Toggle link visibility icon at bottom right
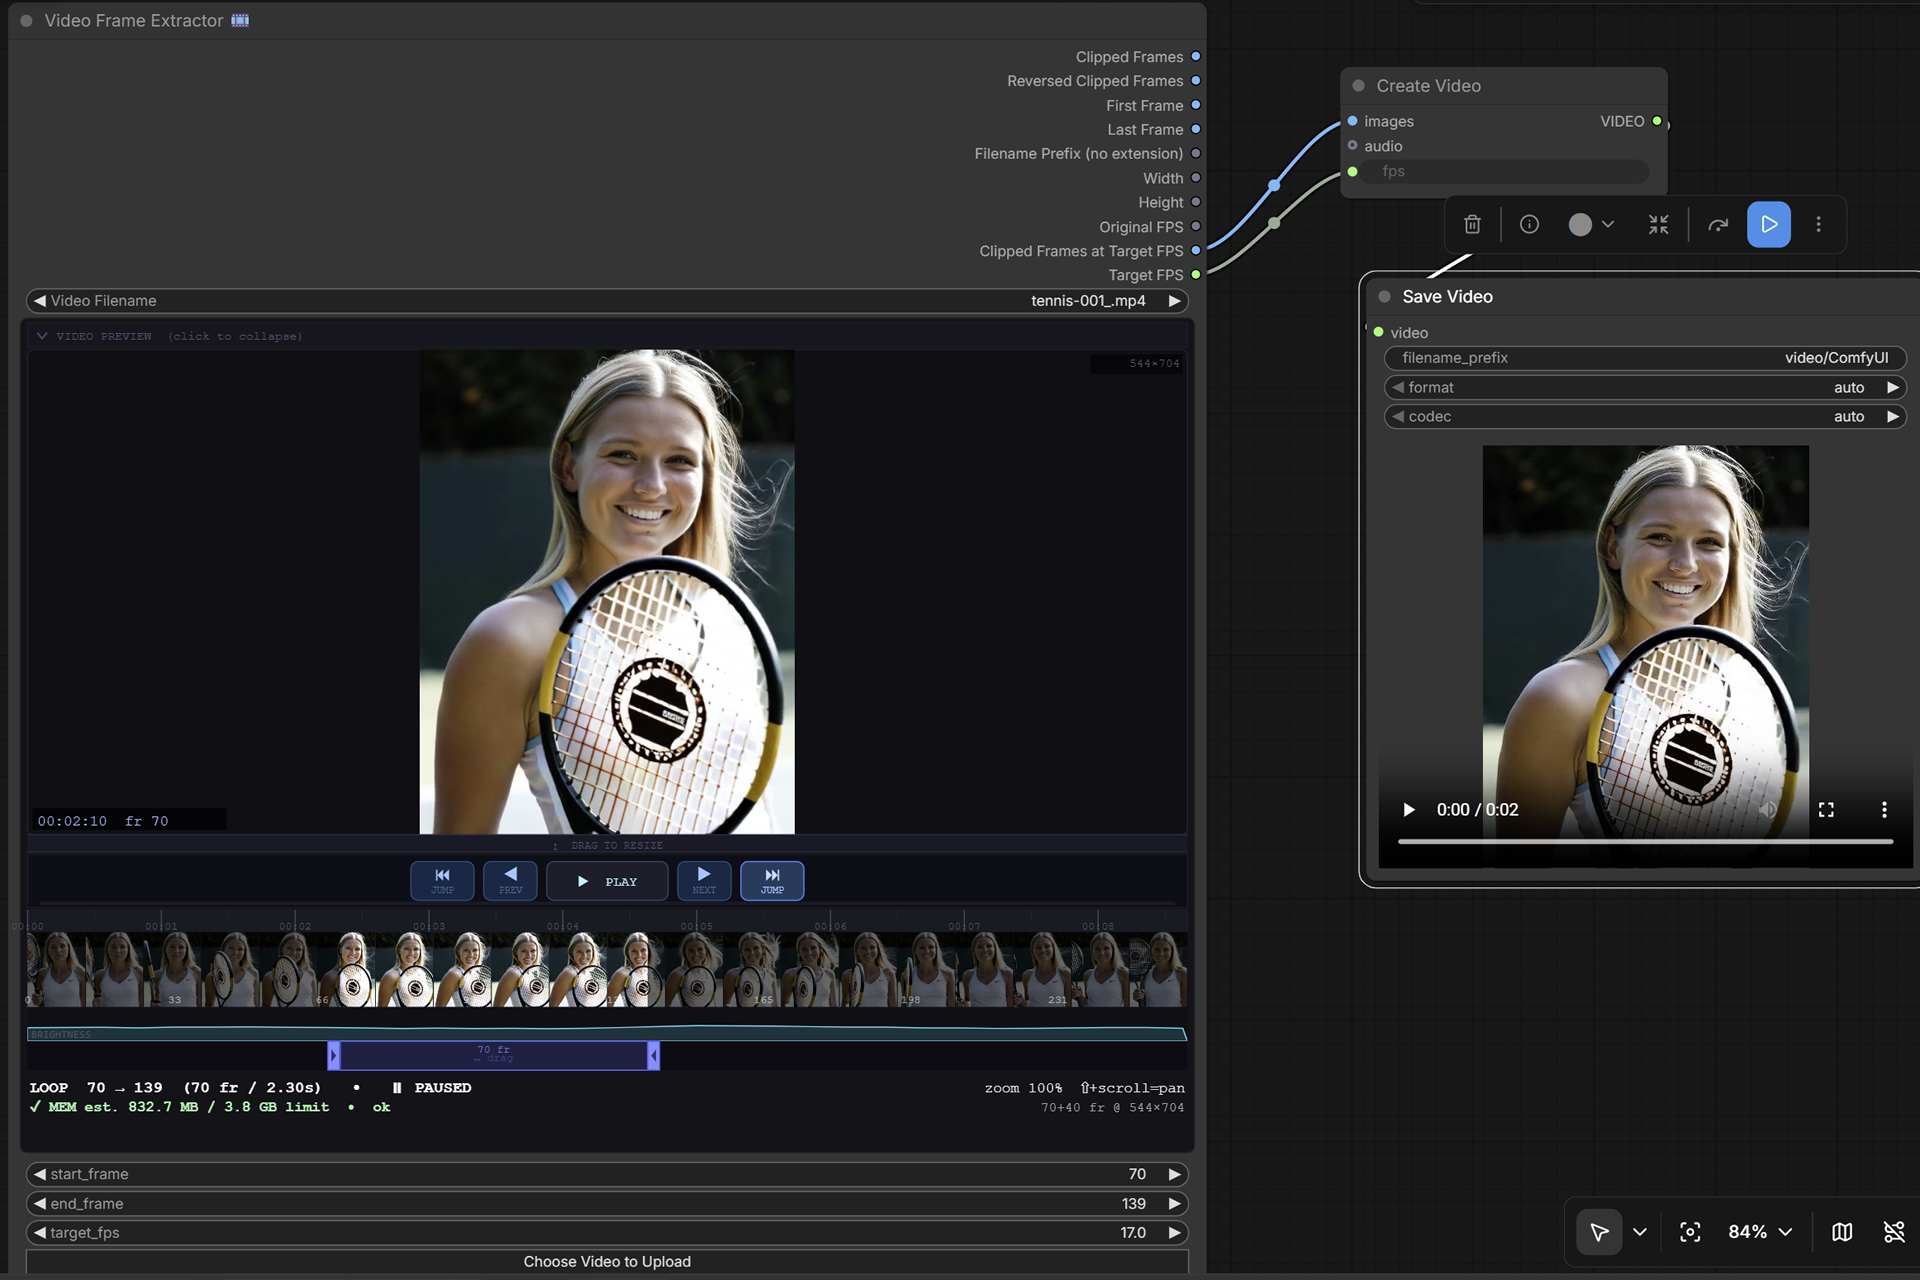The image size is (1920, 1280). [1893, 1232]
